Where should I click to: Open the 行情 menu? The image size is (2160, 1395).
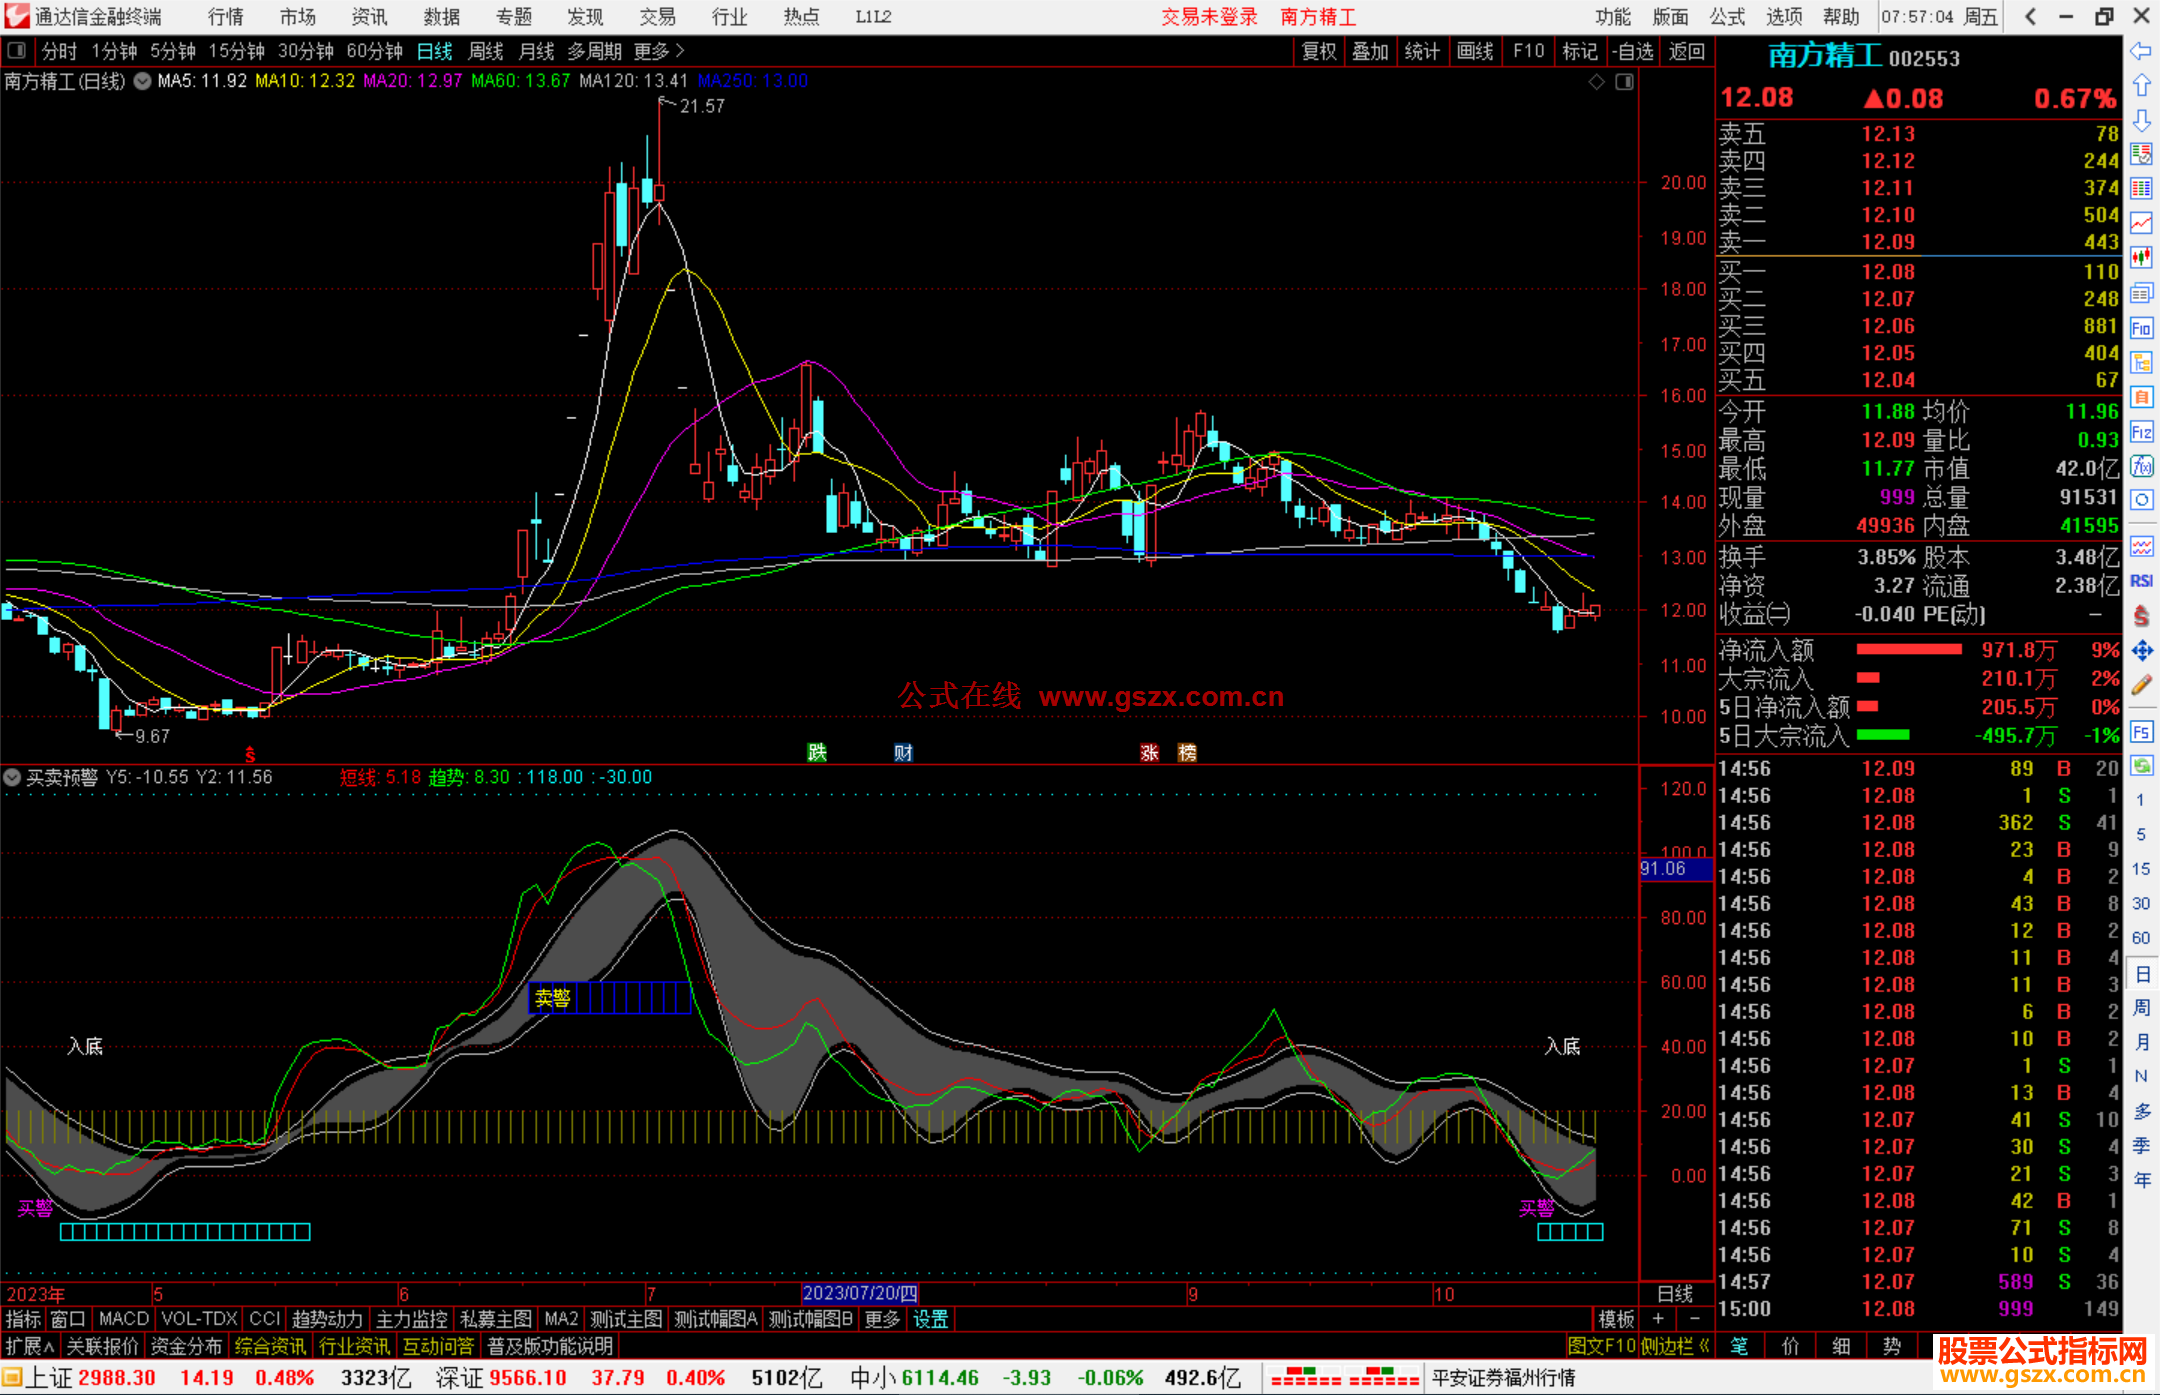[226, 17]
